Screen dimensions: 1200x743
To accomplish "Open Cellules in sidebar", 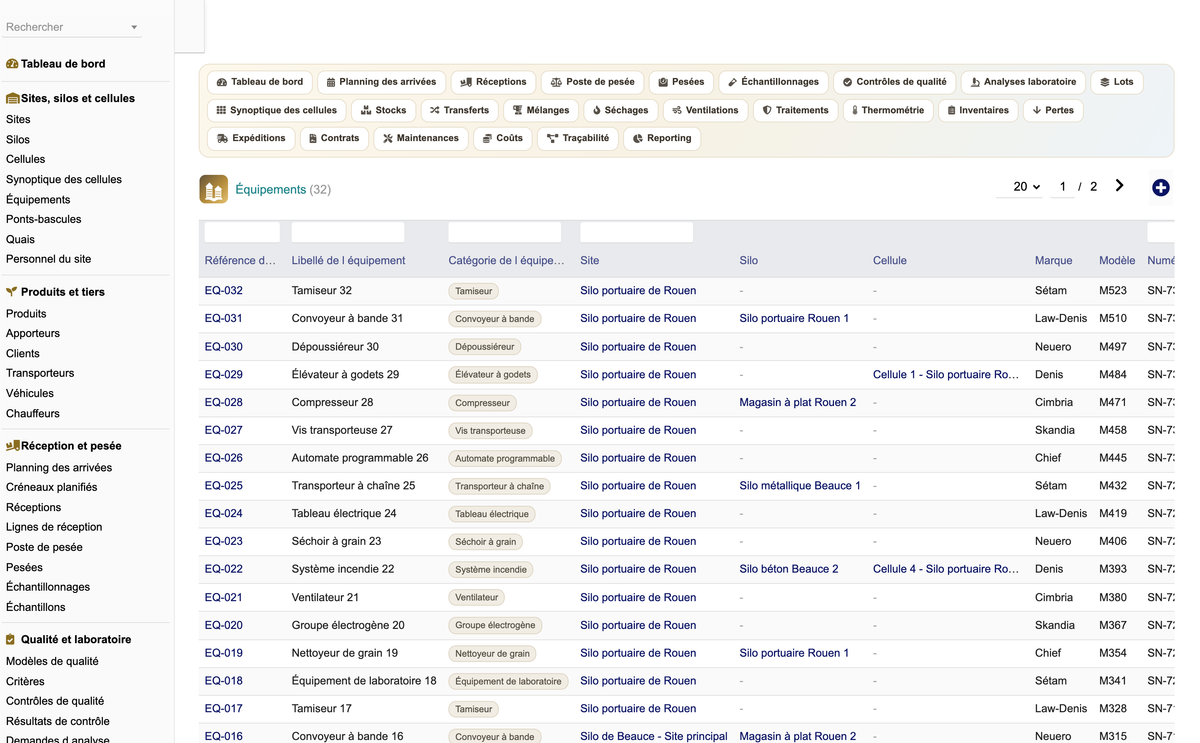I will coord(26,159).
